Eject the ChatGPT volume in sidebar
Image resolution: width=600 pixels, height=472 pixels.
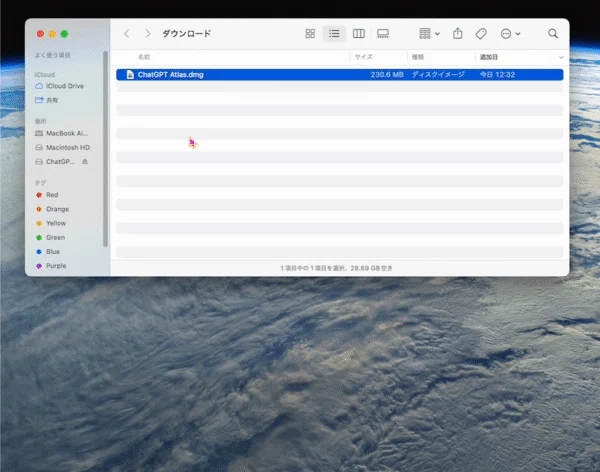click(x=85, y=162)
